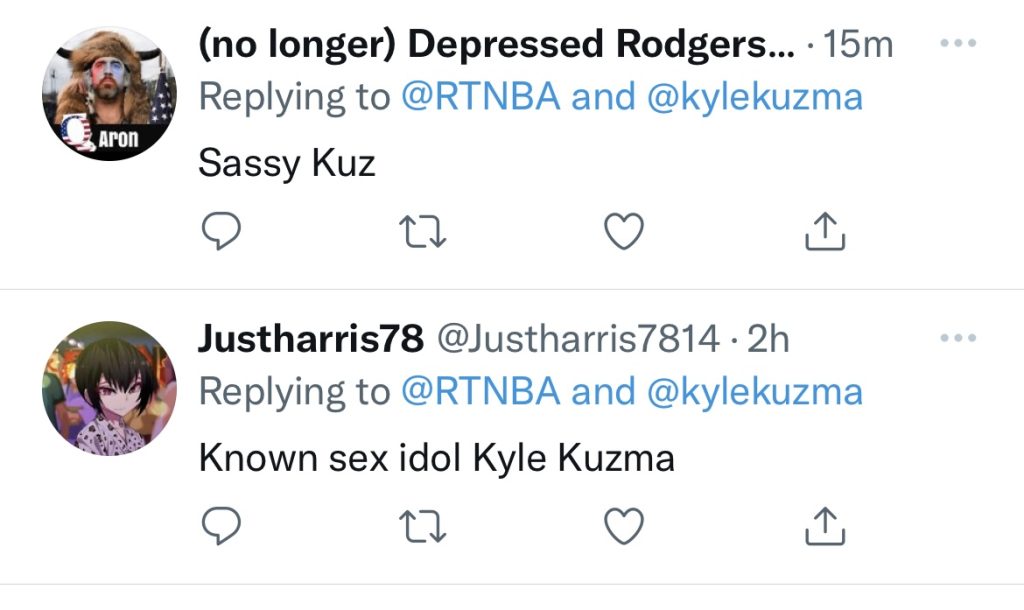Open @kylekuzma mention in first reply
The image size is (1024, 610).
pyautogui.click(x=755, y=98)
